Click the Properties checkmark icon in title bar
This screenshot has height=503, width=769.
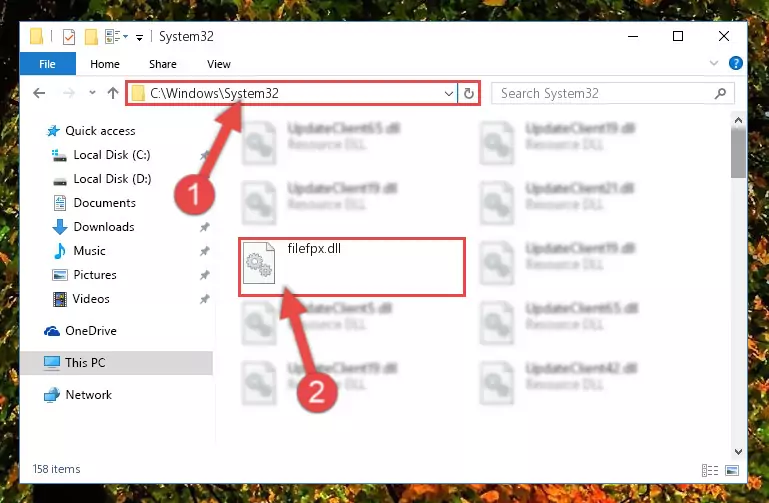(x=69, y=37)
